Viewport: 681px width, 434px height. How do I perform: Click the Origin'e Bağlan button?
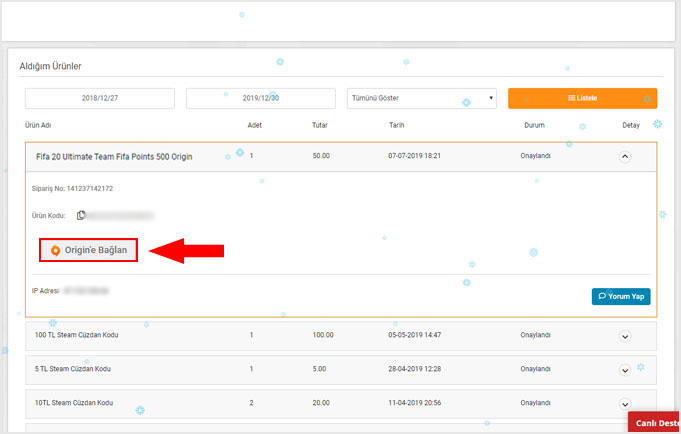coord(89,250)
